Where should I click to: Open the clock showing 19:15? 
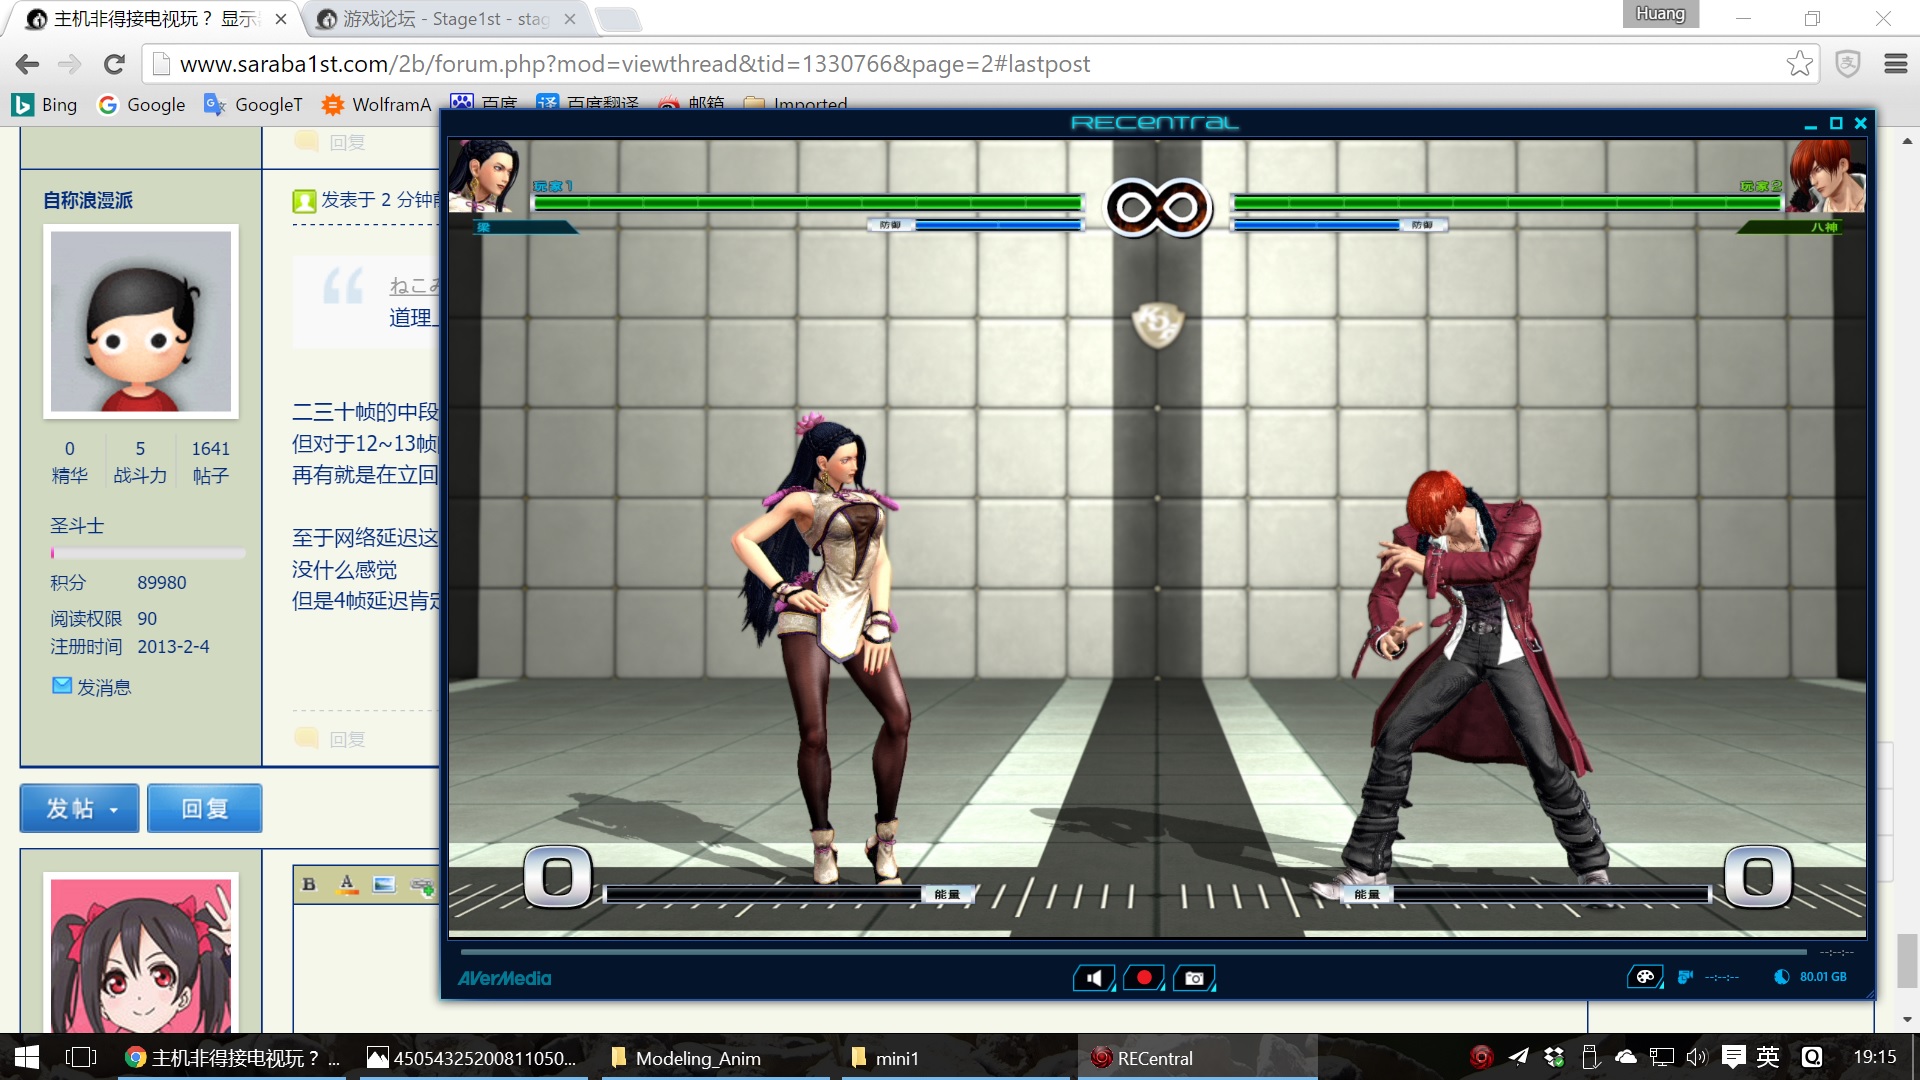[1874, 1057]
